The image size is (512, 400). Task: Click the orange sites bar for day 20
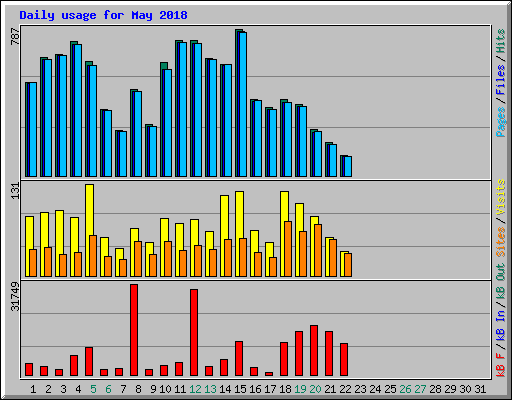coord(318,250)
